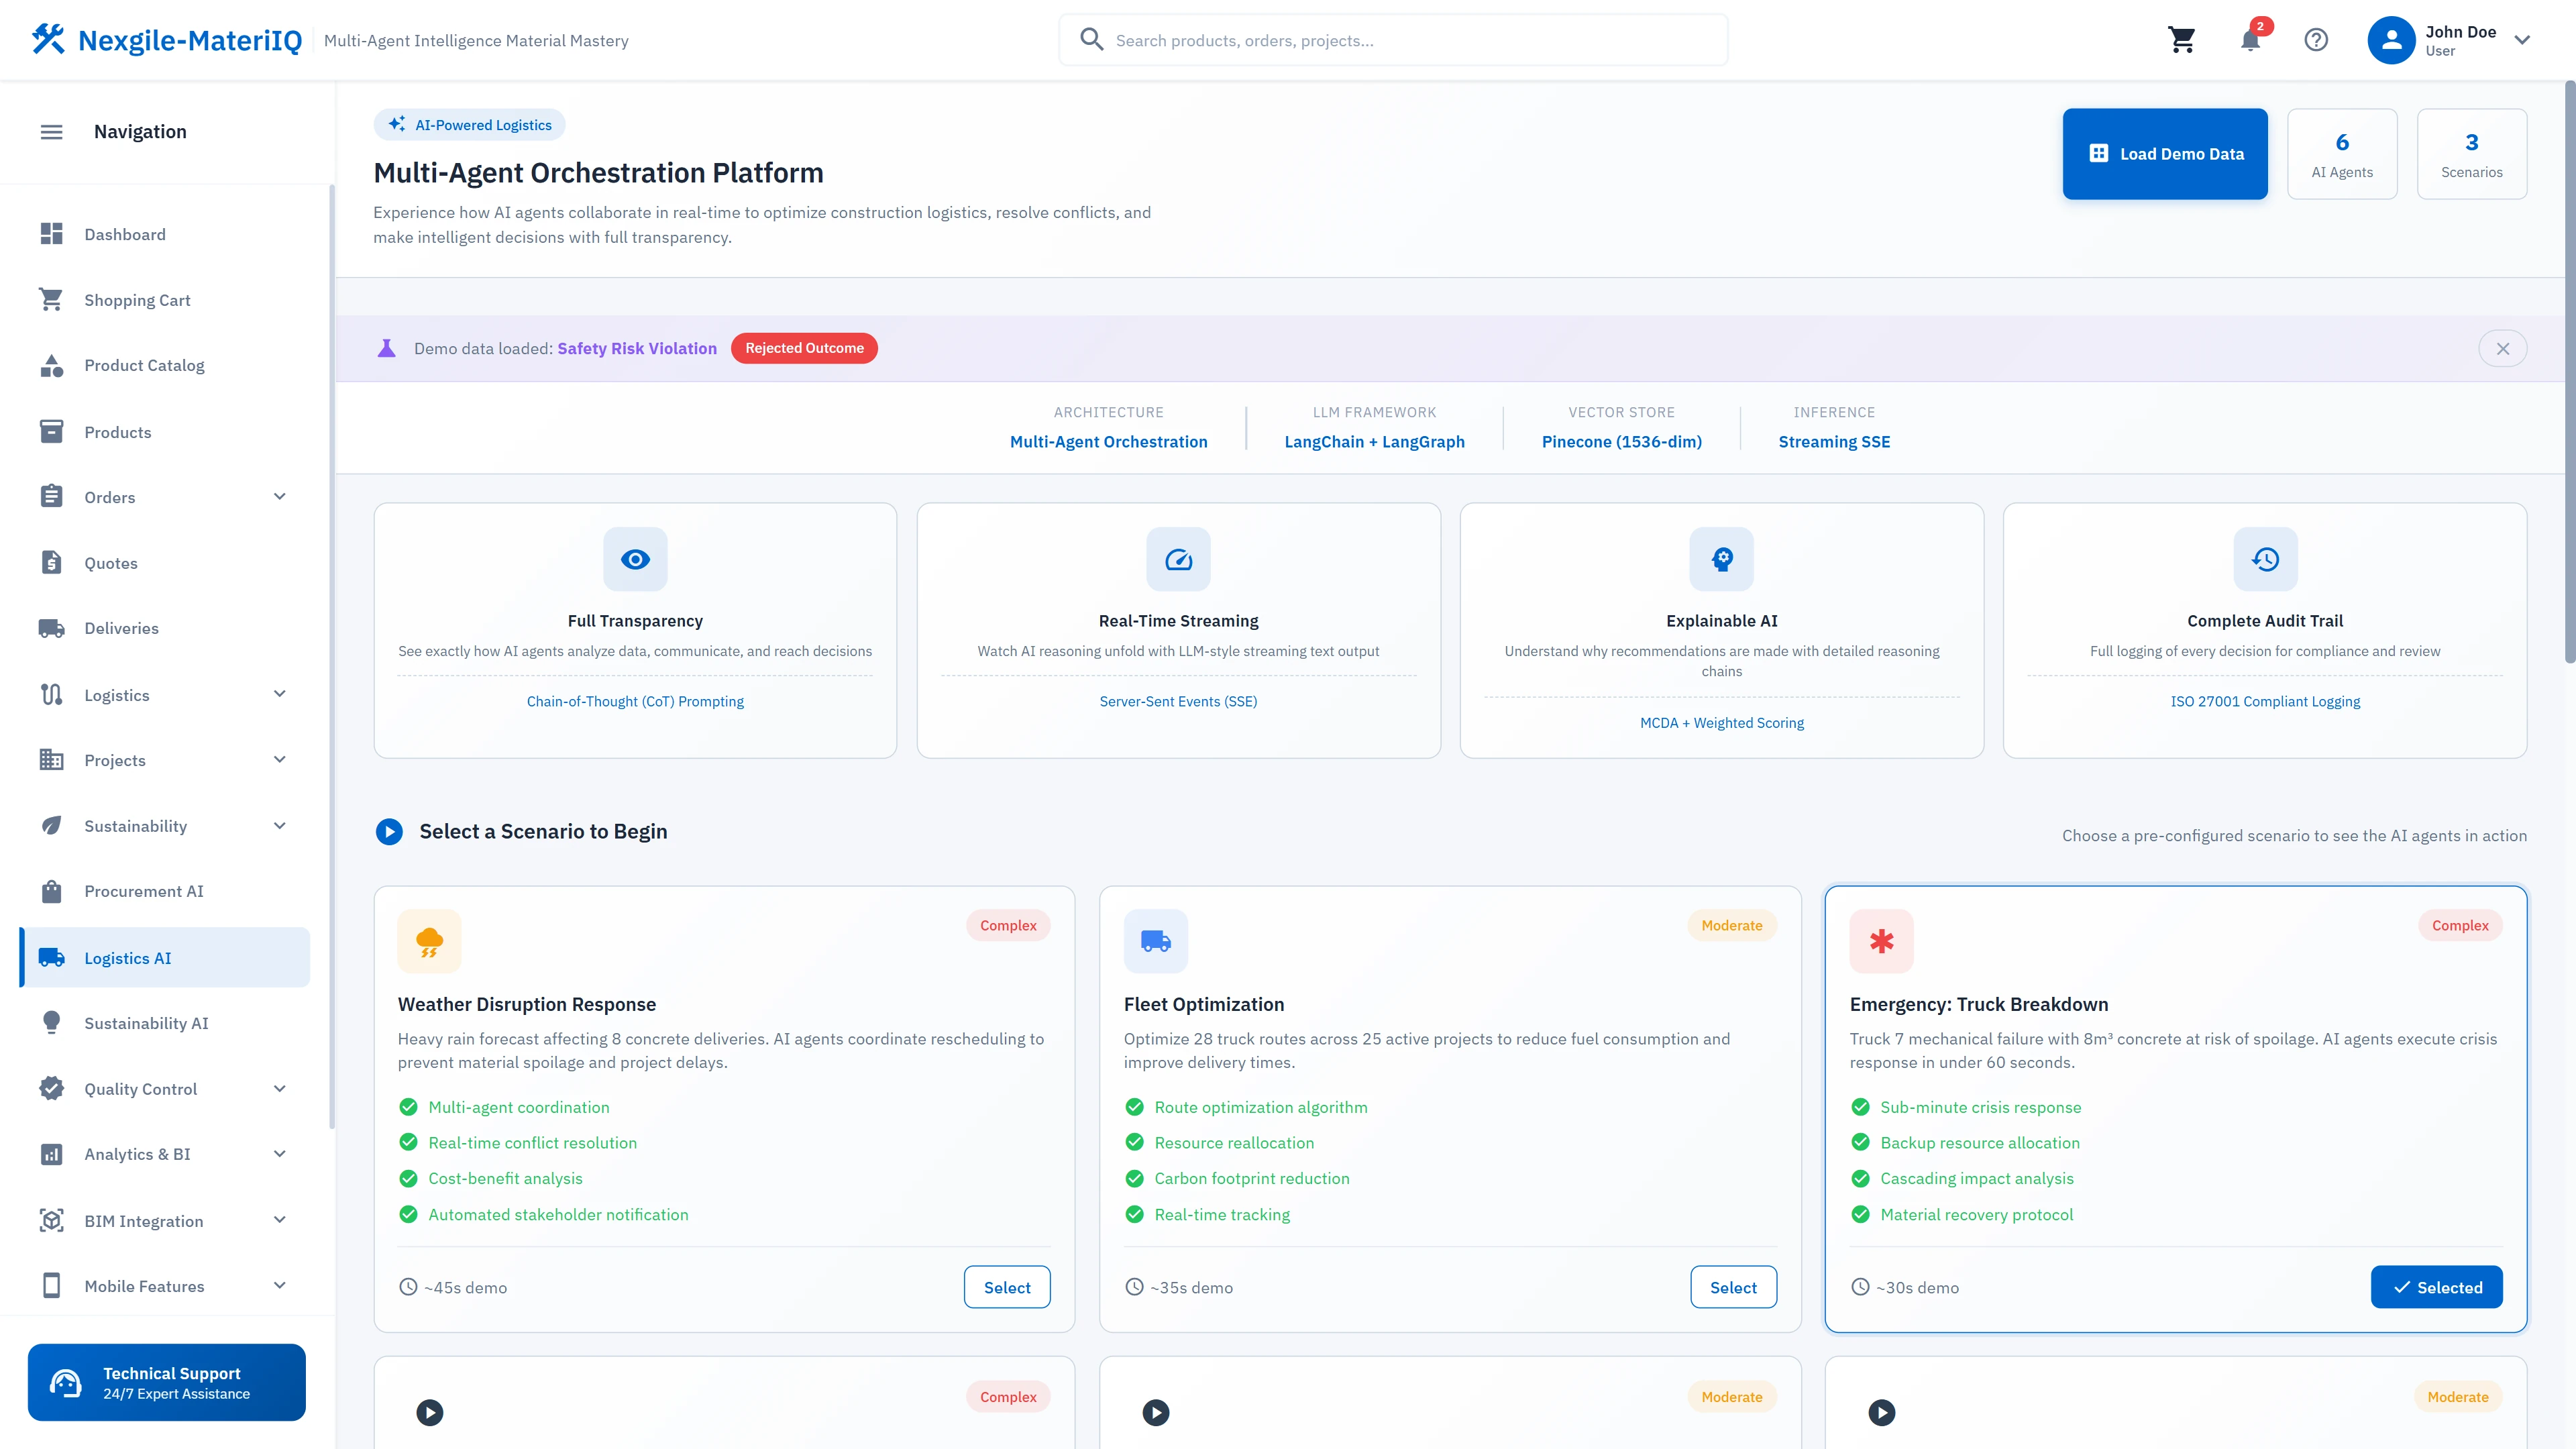Image resolution: width=2576 pixels, height=1449 pixels.
Task: Open the shopping cart icon in header
Action: [x=2181, y=40]
